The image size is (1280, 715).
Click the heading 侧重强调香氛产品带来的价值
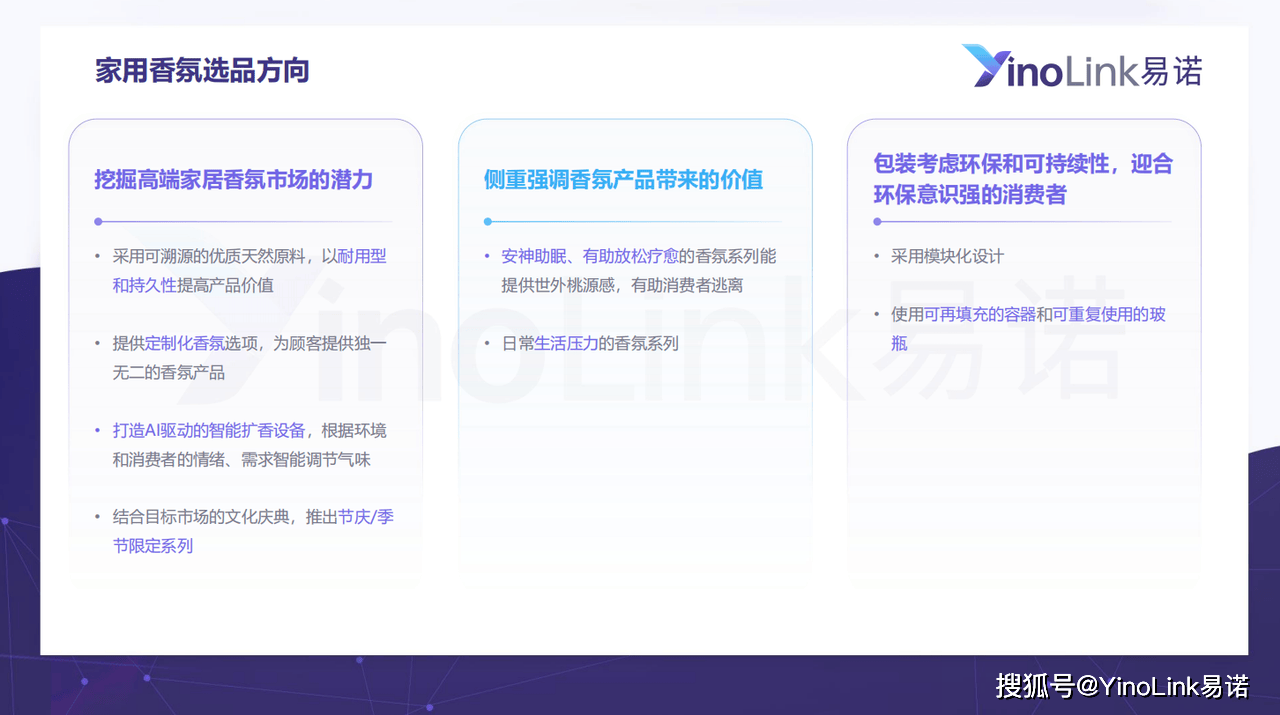pyautogui.click(x=623, y=179)
